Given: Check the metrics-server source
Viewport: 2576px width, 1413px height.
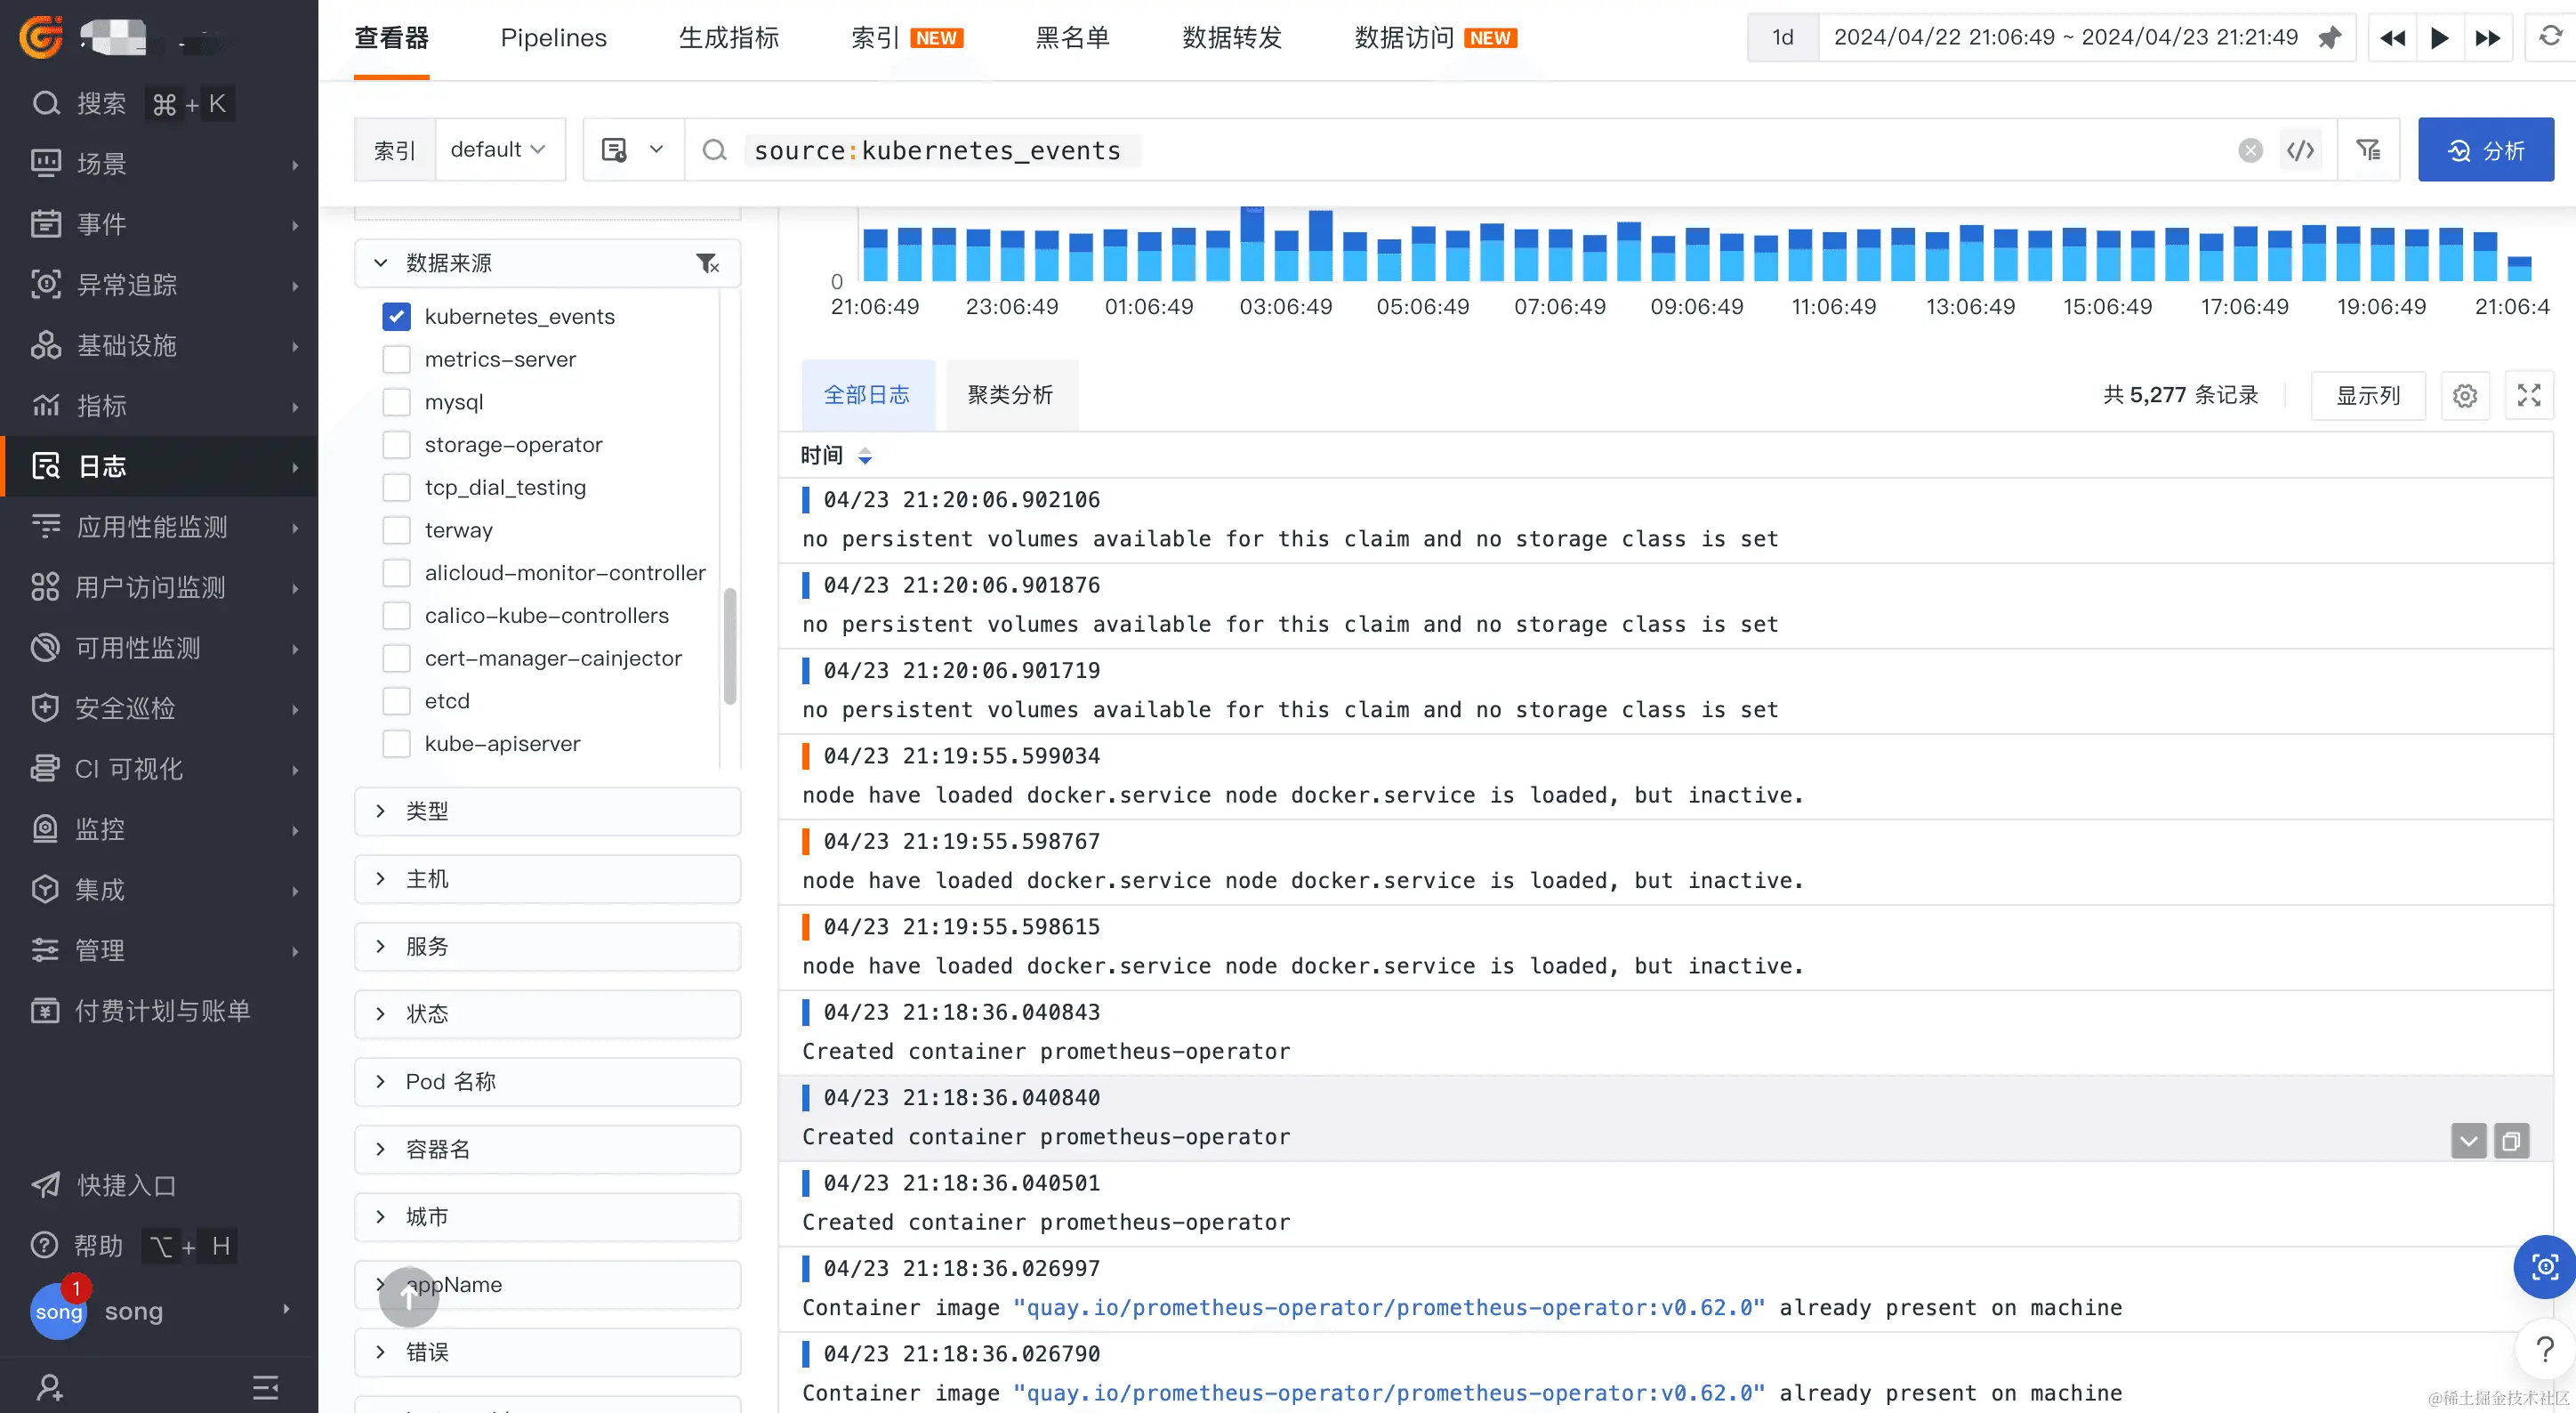Looking at the screenshot, I should pyautogui.click(x=397, y=359).
